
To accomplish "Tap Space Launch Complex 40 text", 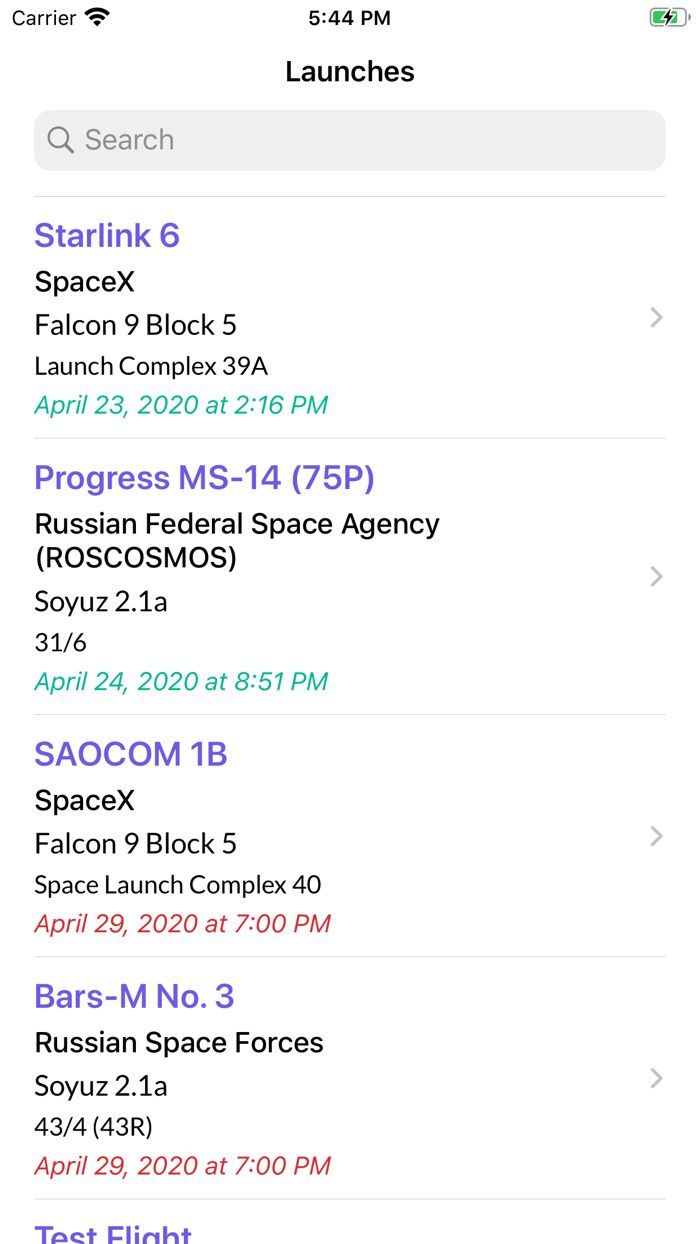I will [178, 884].
